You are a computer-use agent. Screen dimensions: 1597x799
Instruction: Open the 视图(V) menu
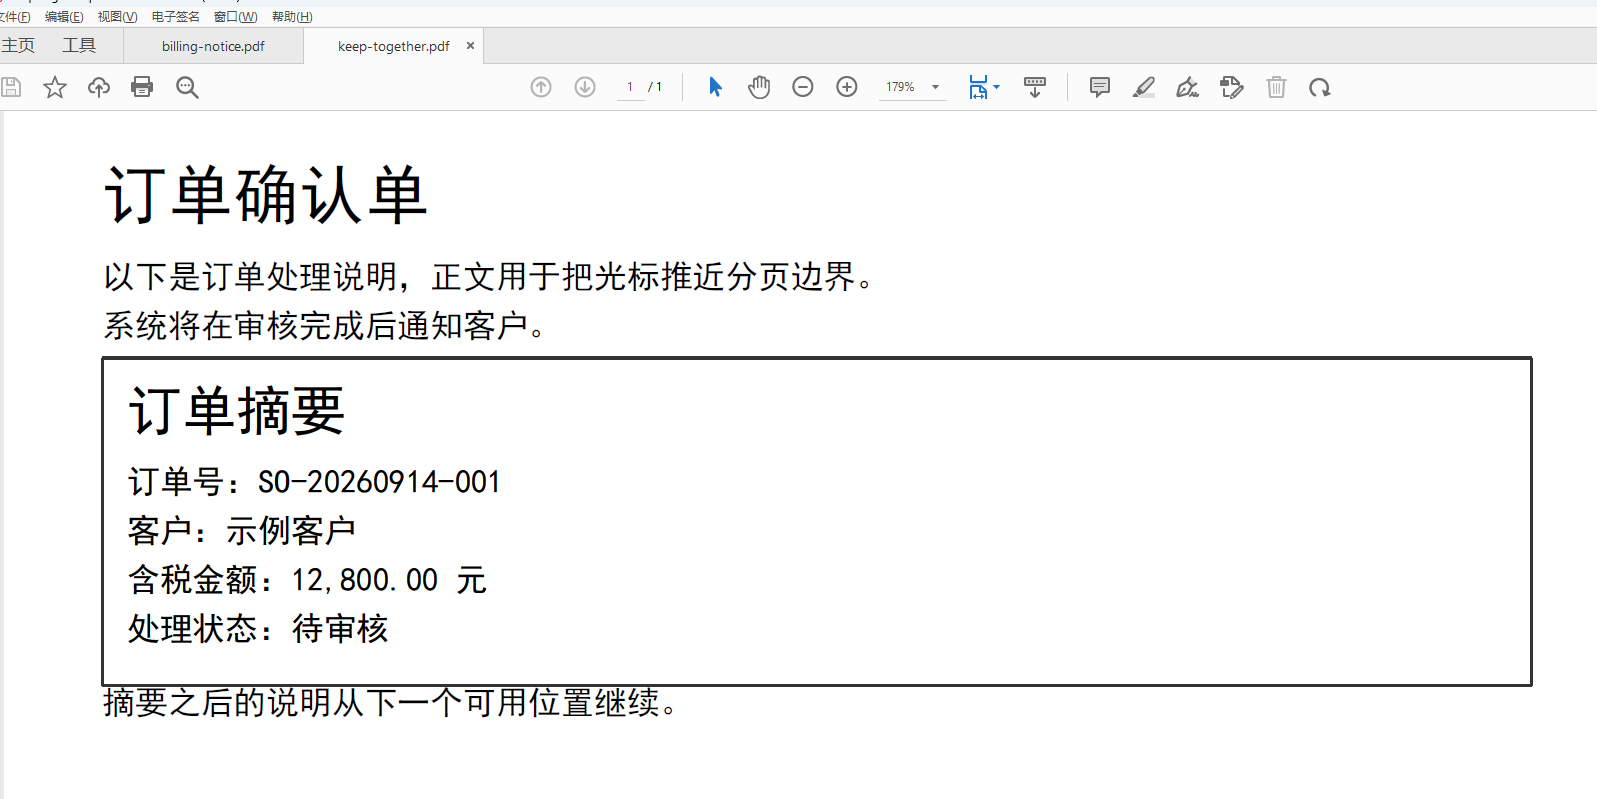(117, 17)
